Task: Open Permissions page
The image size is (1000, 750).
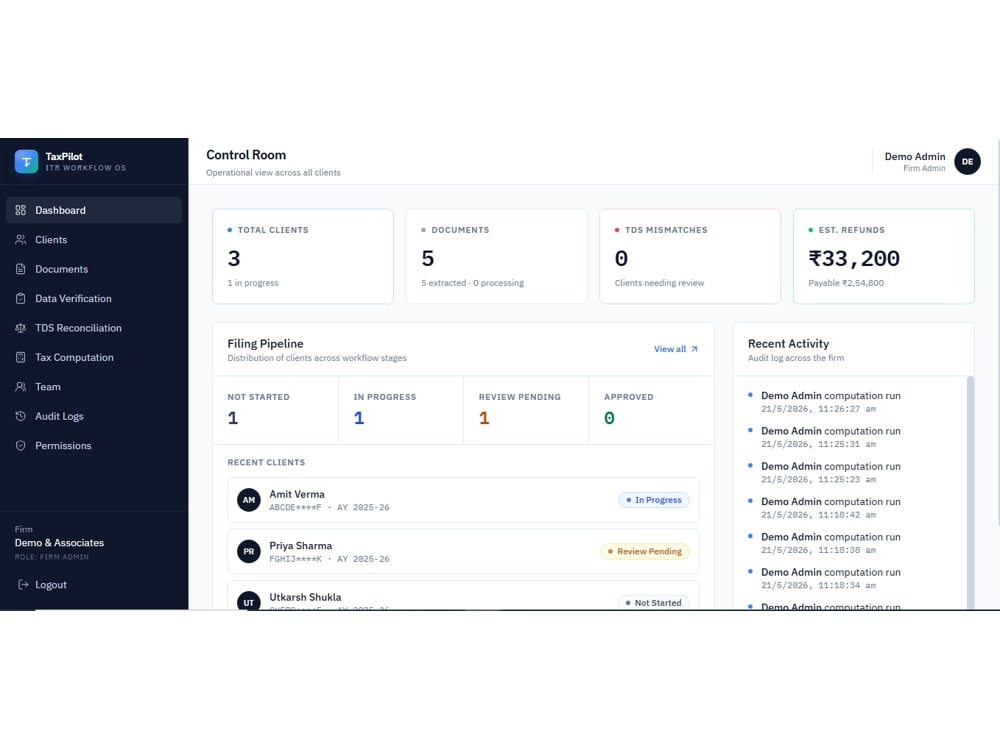Action: coord(94,445)
